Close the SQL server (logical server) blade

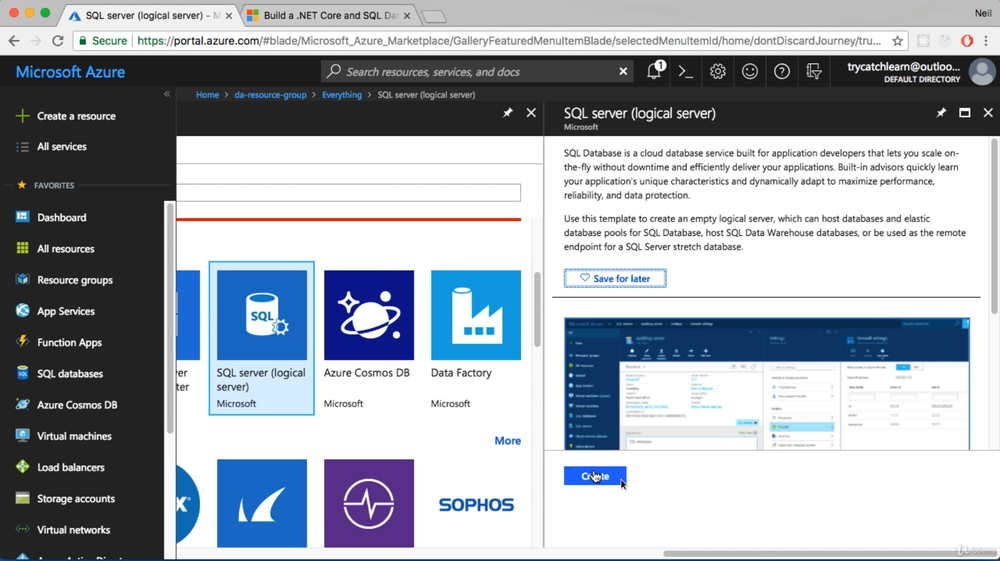(x=988, y=113)
